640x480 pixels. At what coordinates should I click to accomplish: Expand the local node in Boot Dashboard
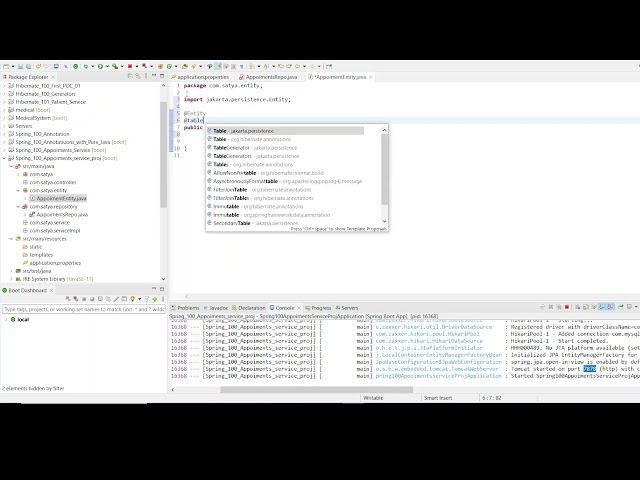(x=6, y=320)
